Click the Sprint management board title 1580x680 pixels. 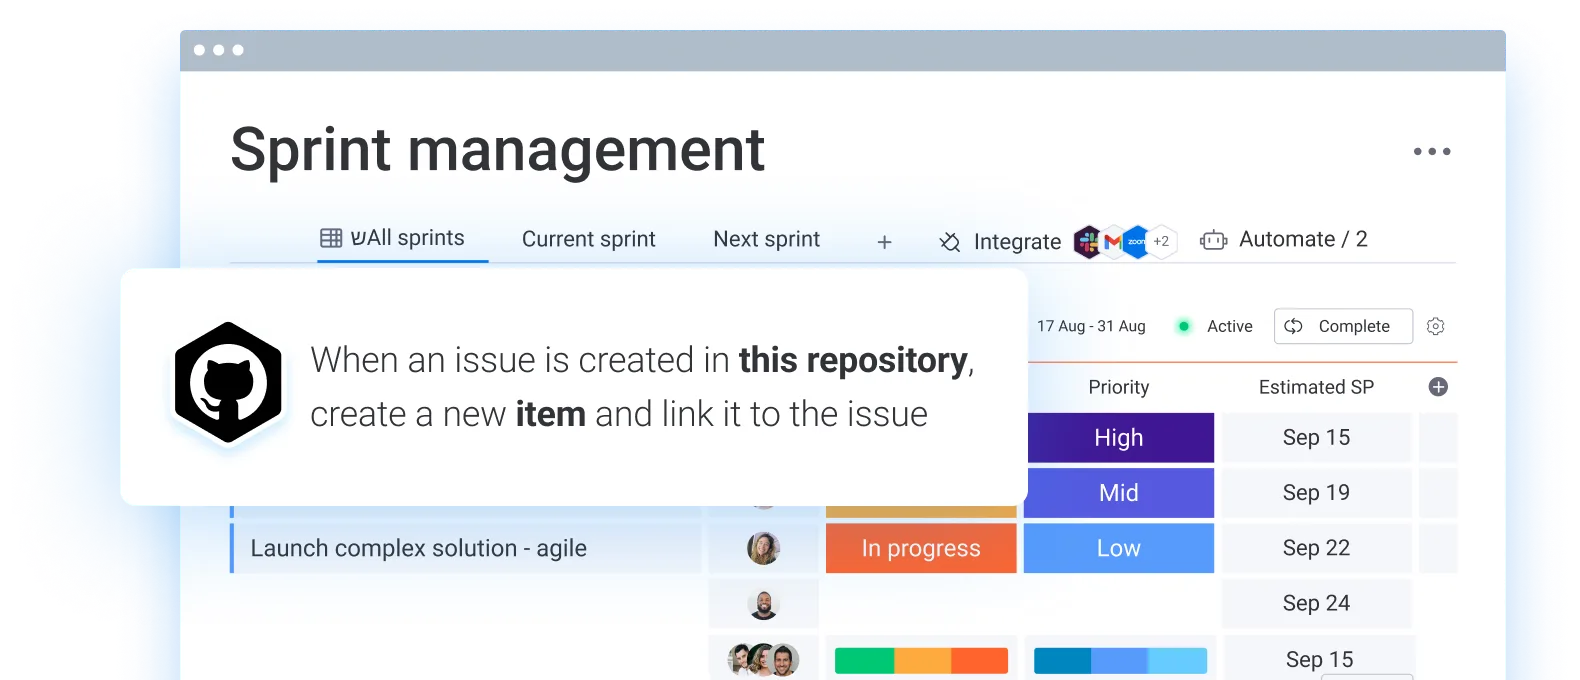[497, 150]
